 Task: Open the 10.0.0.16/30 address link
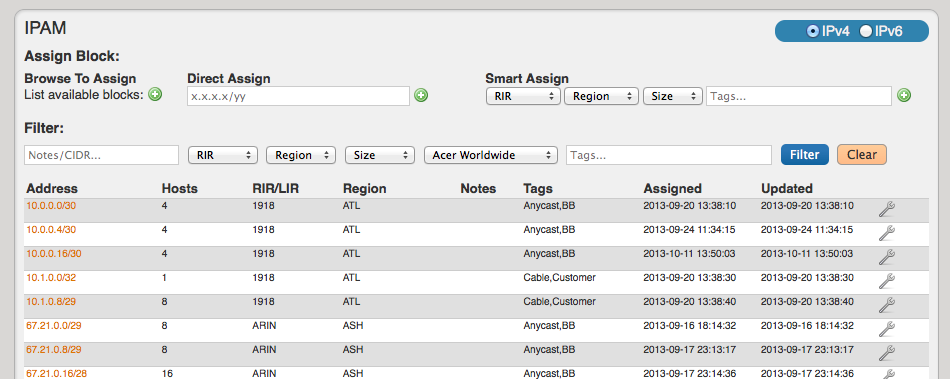pos(54,254)
